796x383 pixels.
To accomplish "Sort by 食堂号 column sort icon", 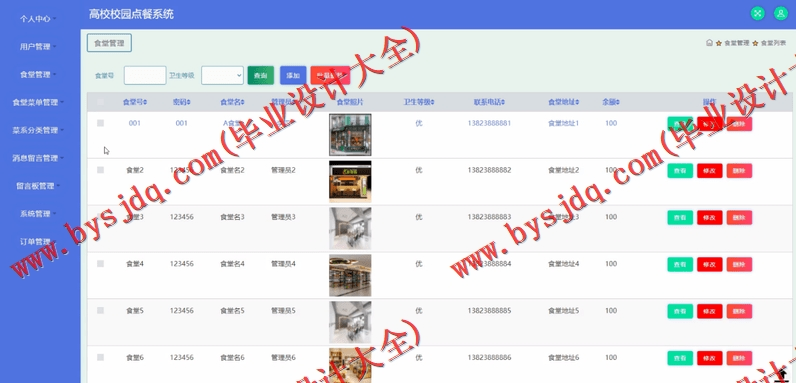I will (145, 102).
